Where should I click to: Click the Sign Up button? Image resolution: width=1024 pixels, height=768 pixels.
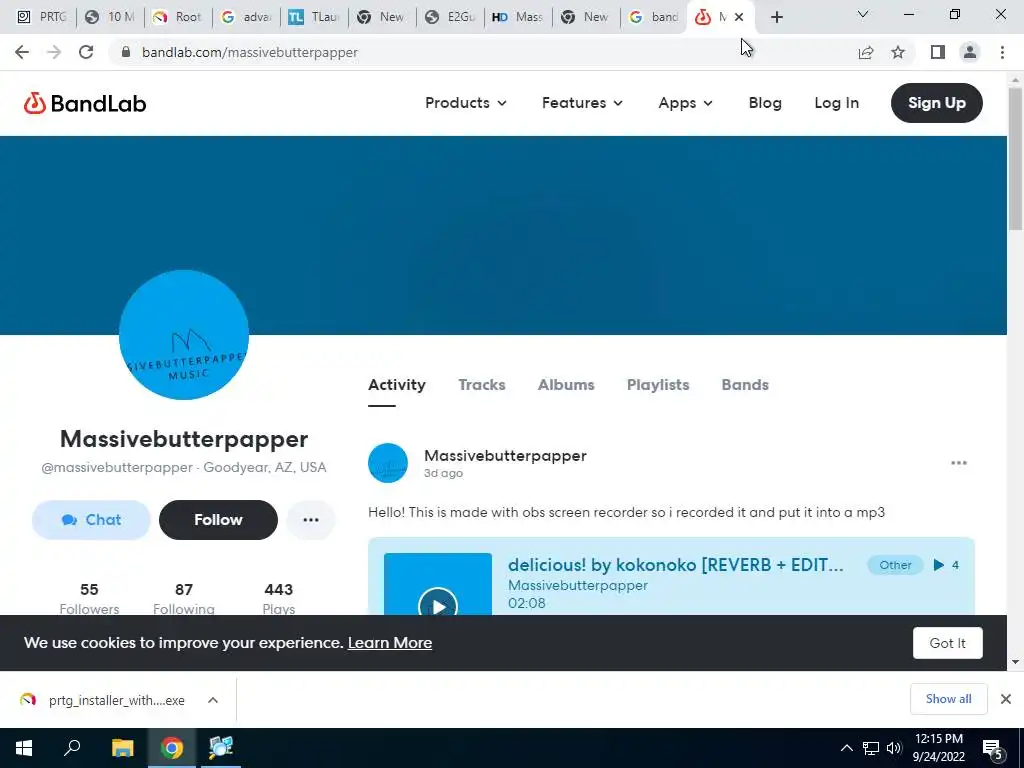coord(936,103)
